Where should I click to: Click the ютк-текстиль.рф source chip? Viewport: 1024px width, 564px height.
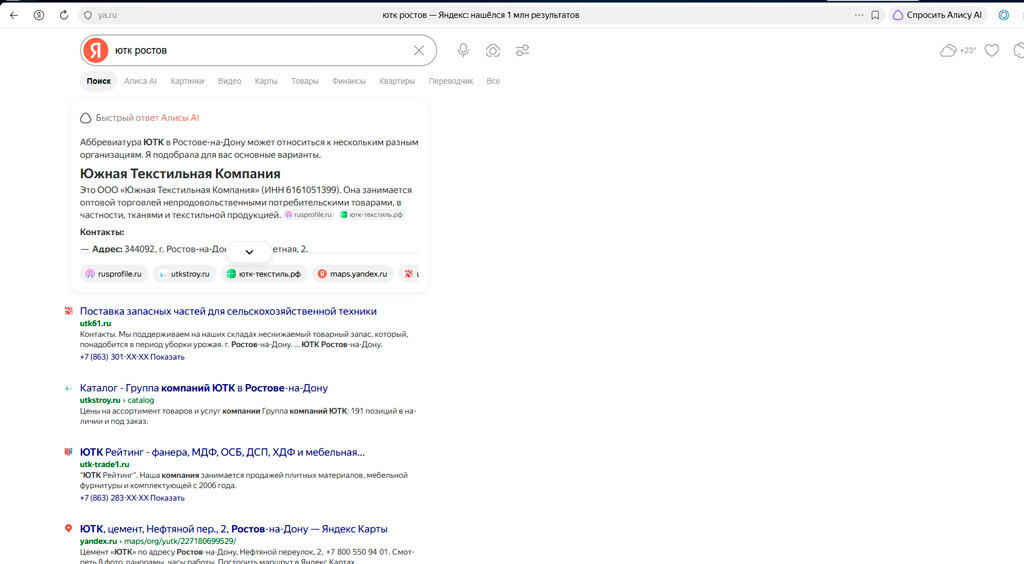point(264,274)
